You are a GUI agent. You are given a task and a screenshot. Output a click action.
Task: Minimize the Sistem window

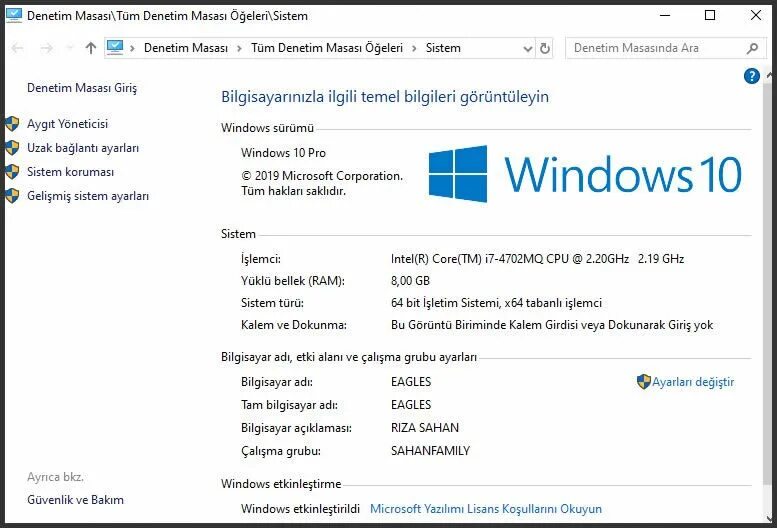(x=665, y=15)
